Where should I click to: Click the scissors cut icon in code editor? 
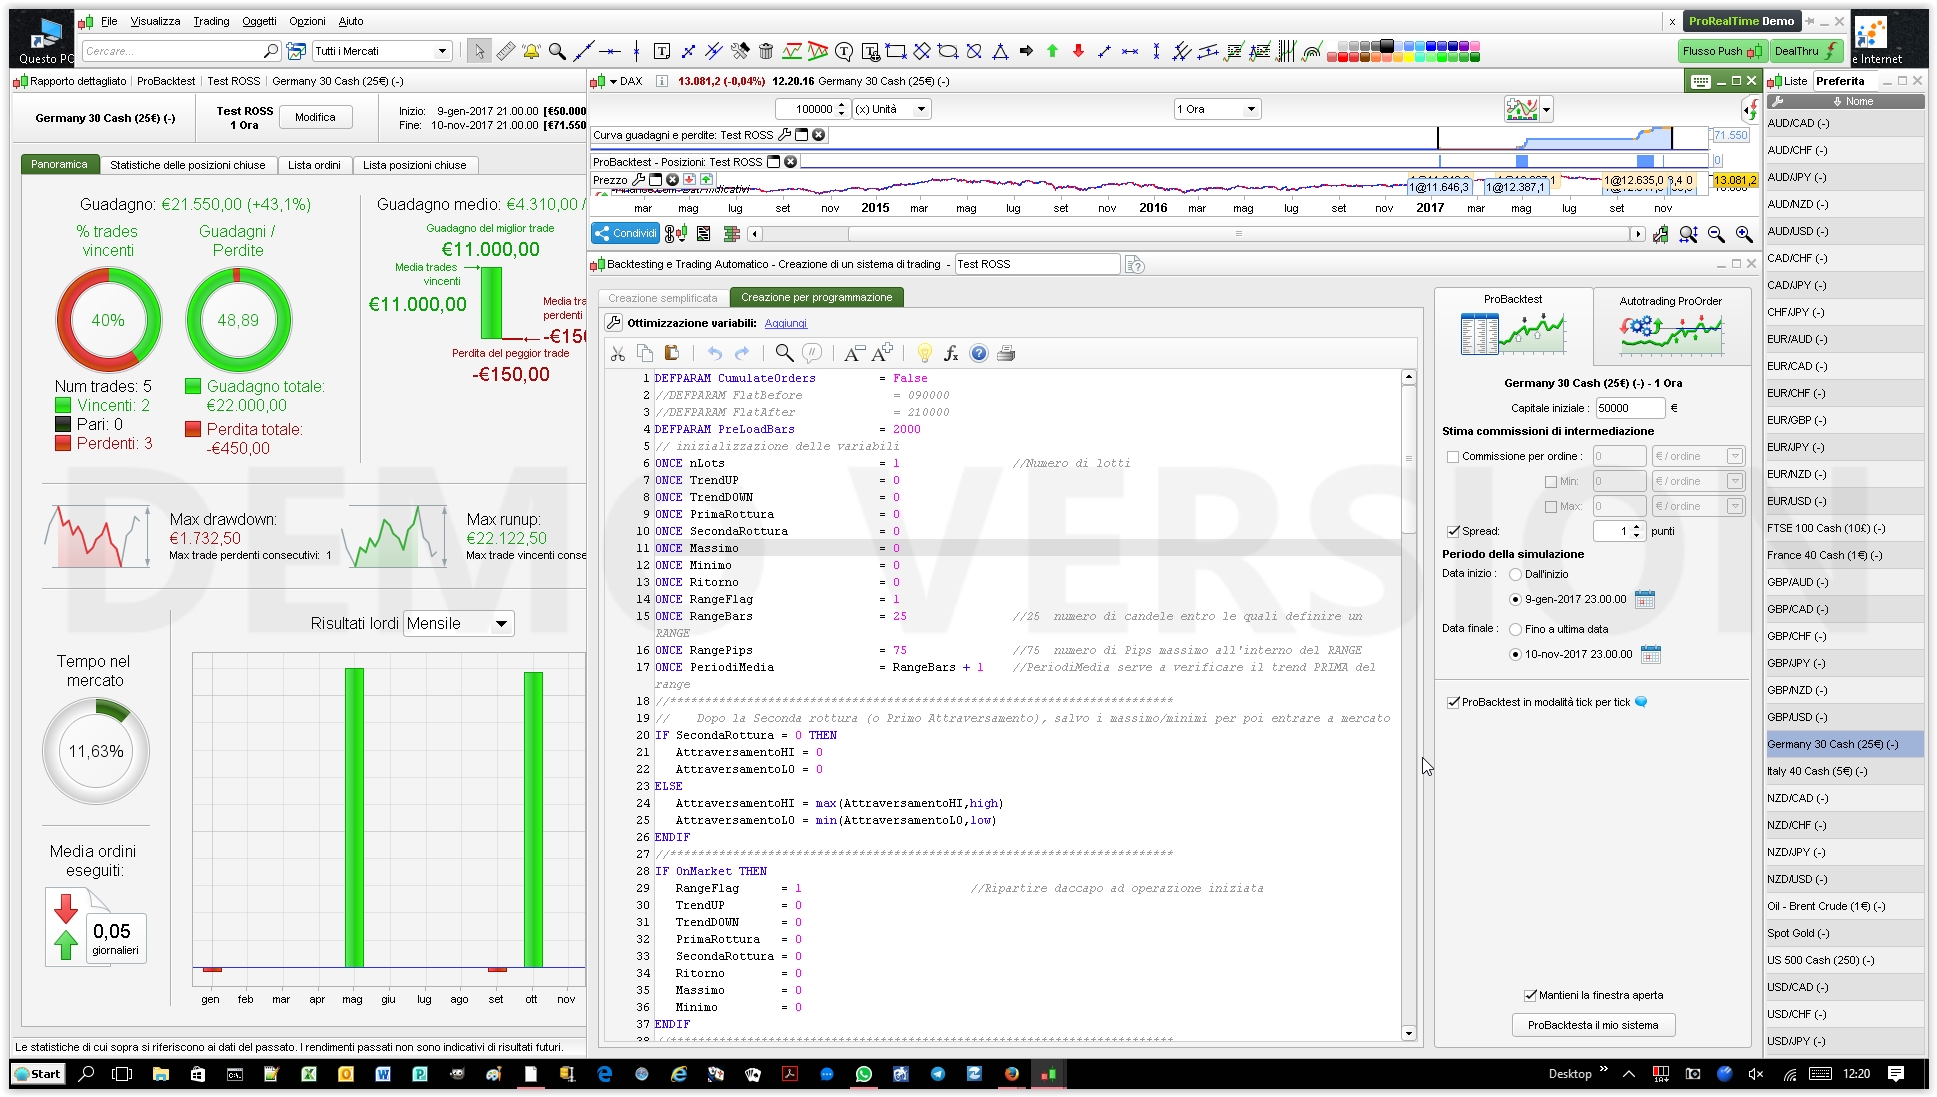pos(618,353)
